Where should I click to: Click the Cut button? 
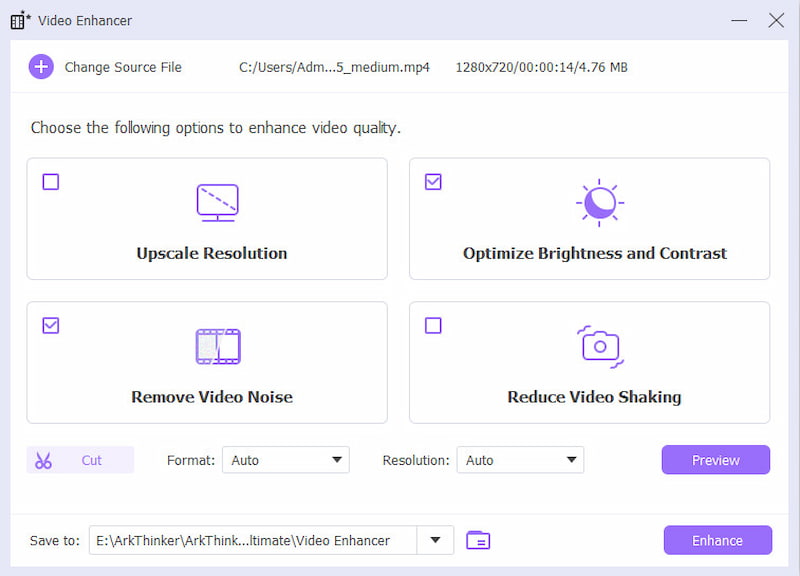point(80,460)
